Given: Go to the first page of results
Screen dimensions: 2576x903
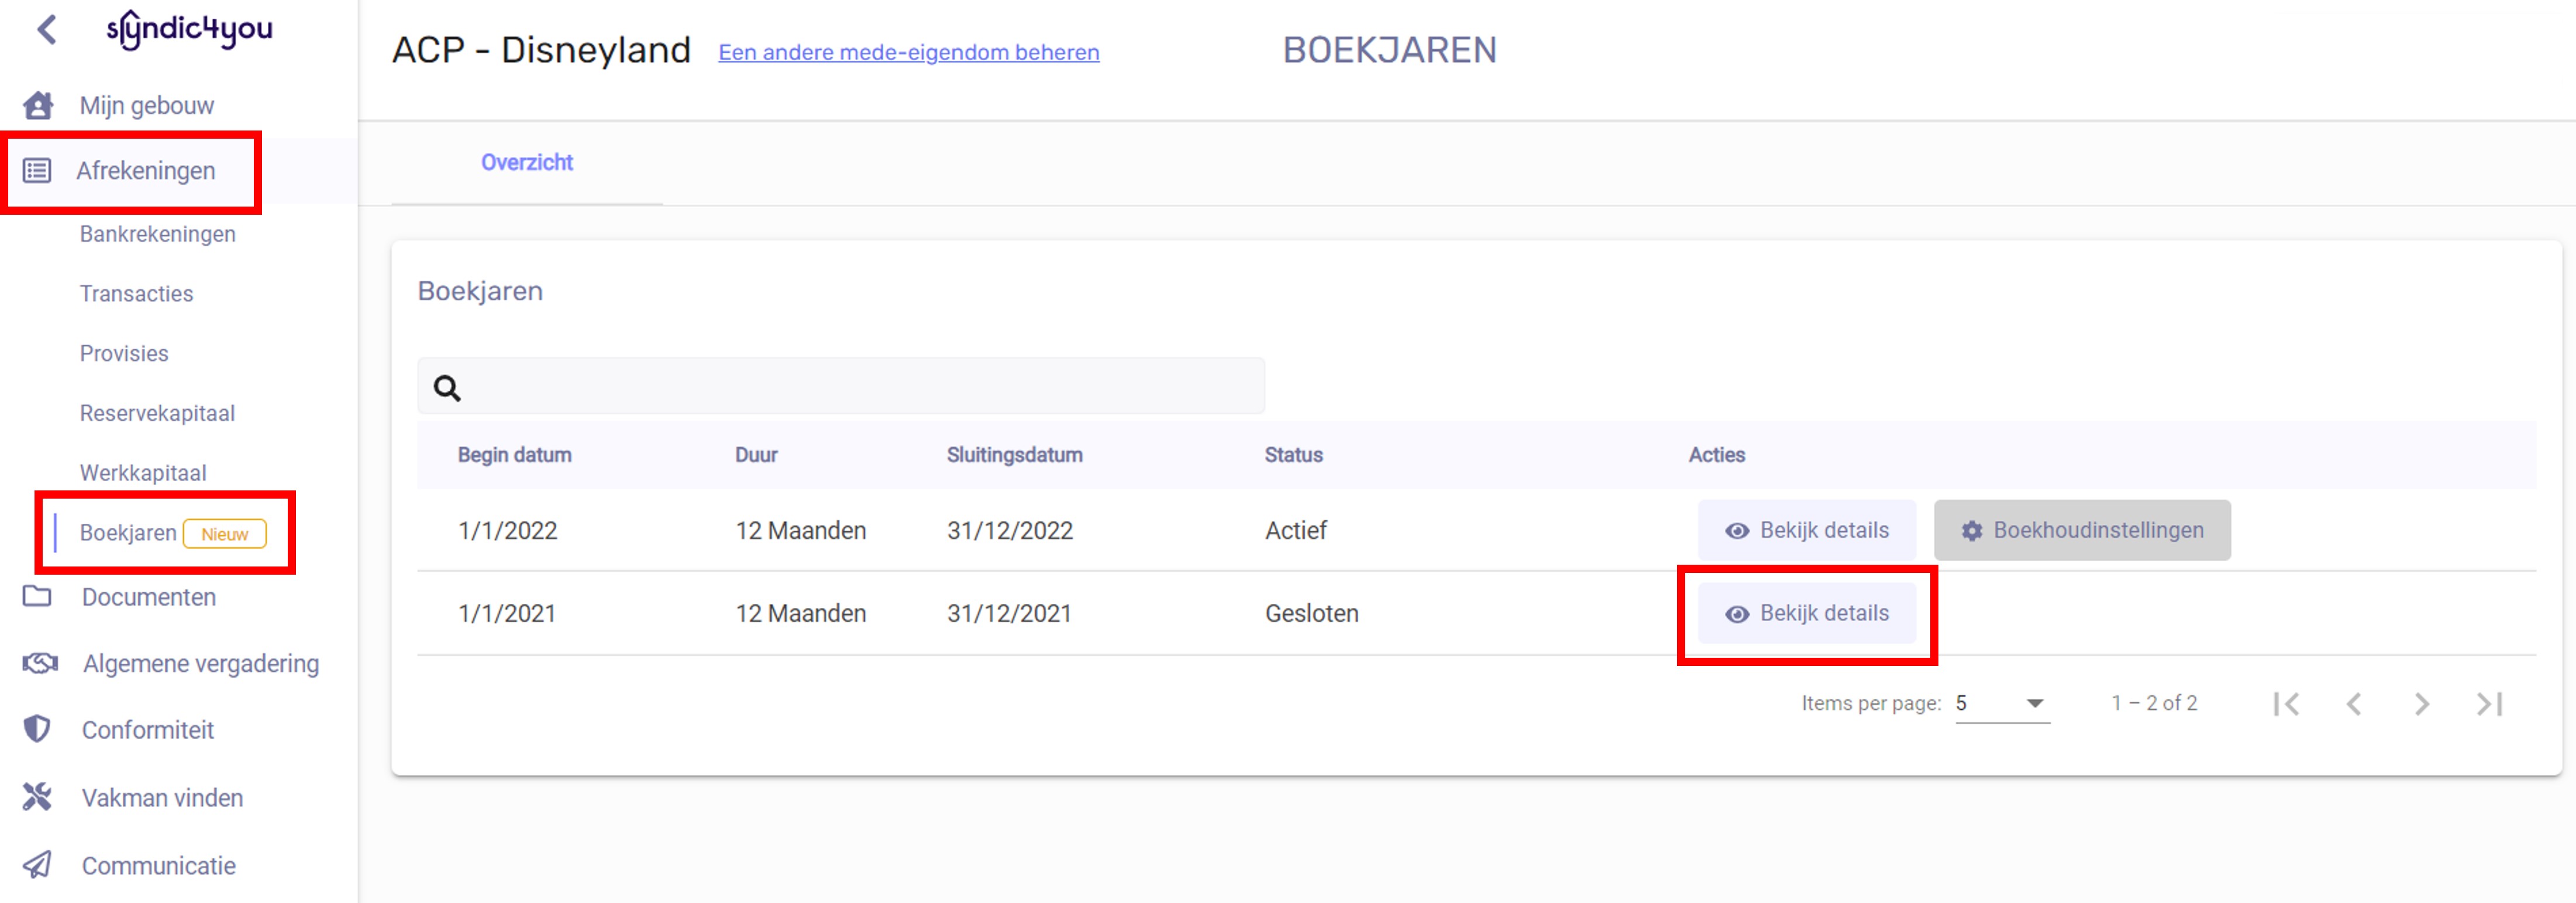Looking at the screenshot, I should pyautogui.click(x=2286, y=704).
